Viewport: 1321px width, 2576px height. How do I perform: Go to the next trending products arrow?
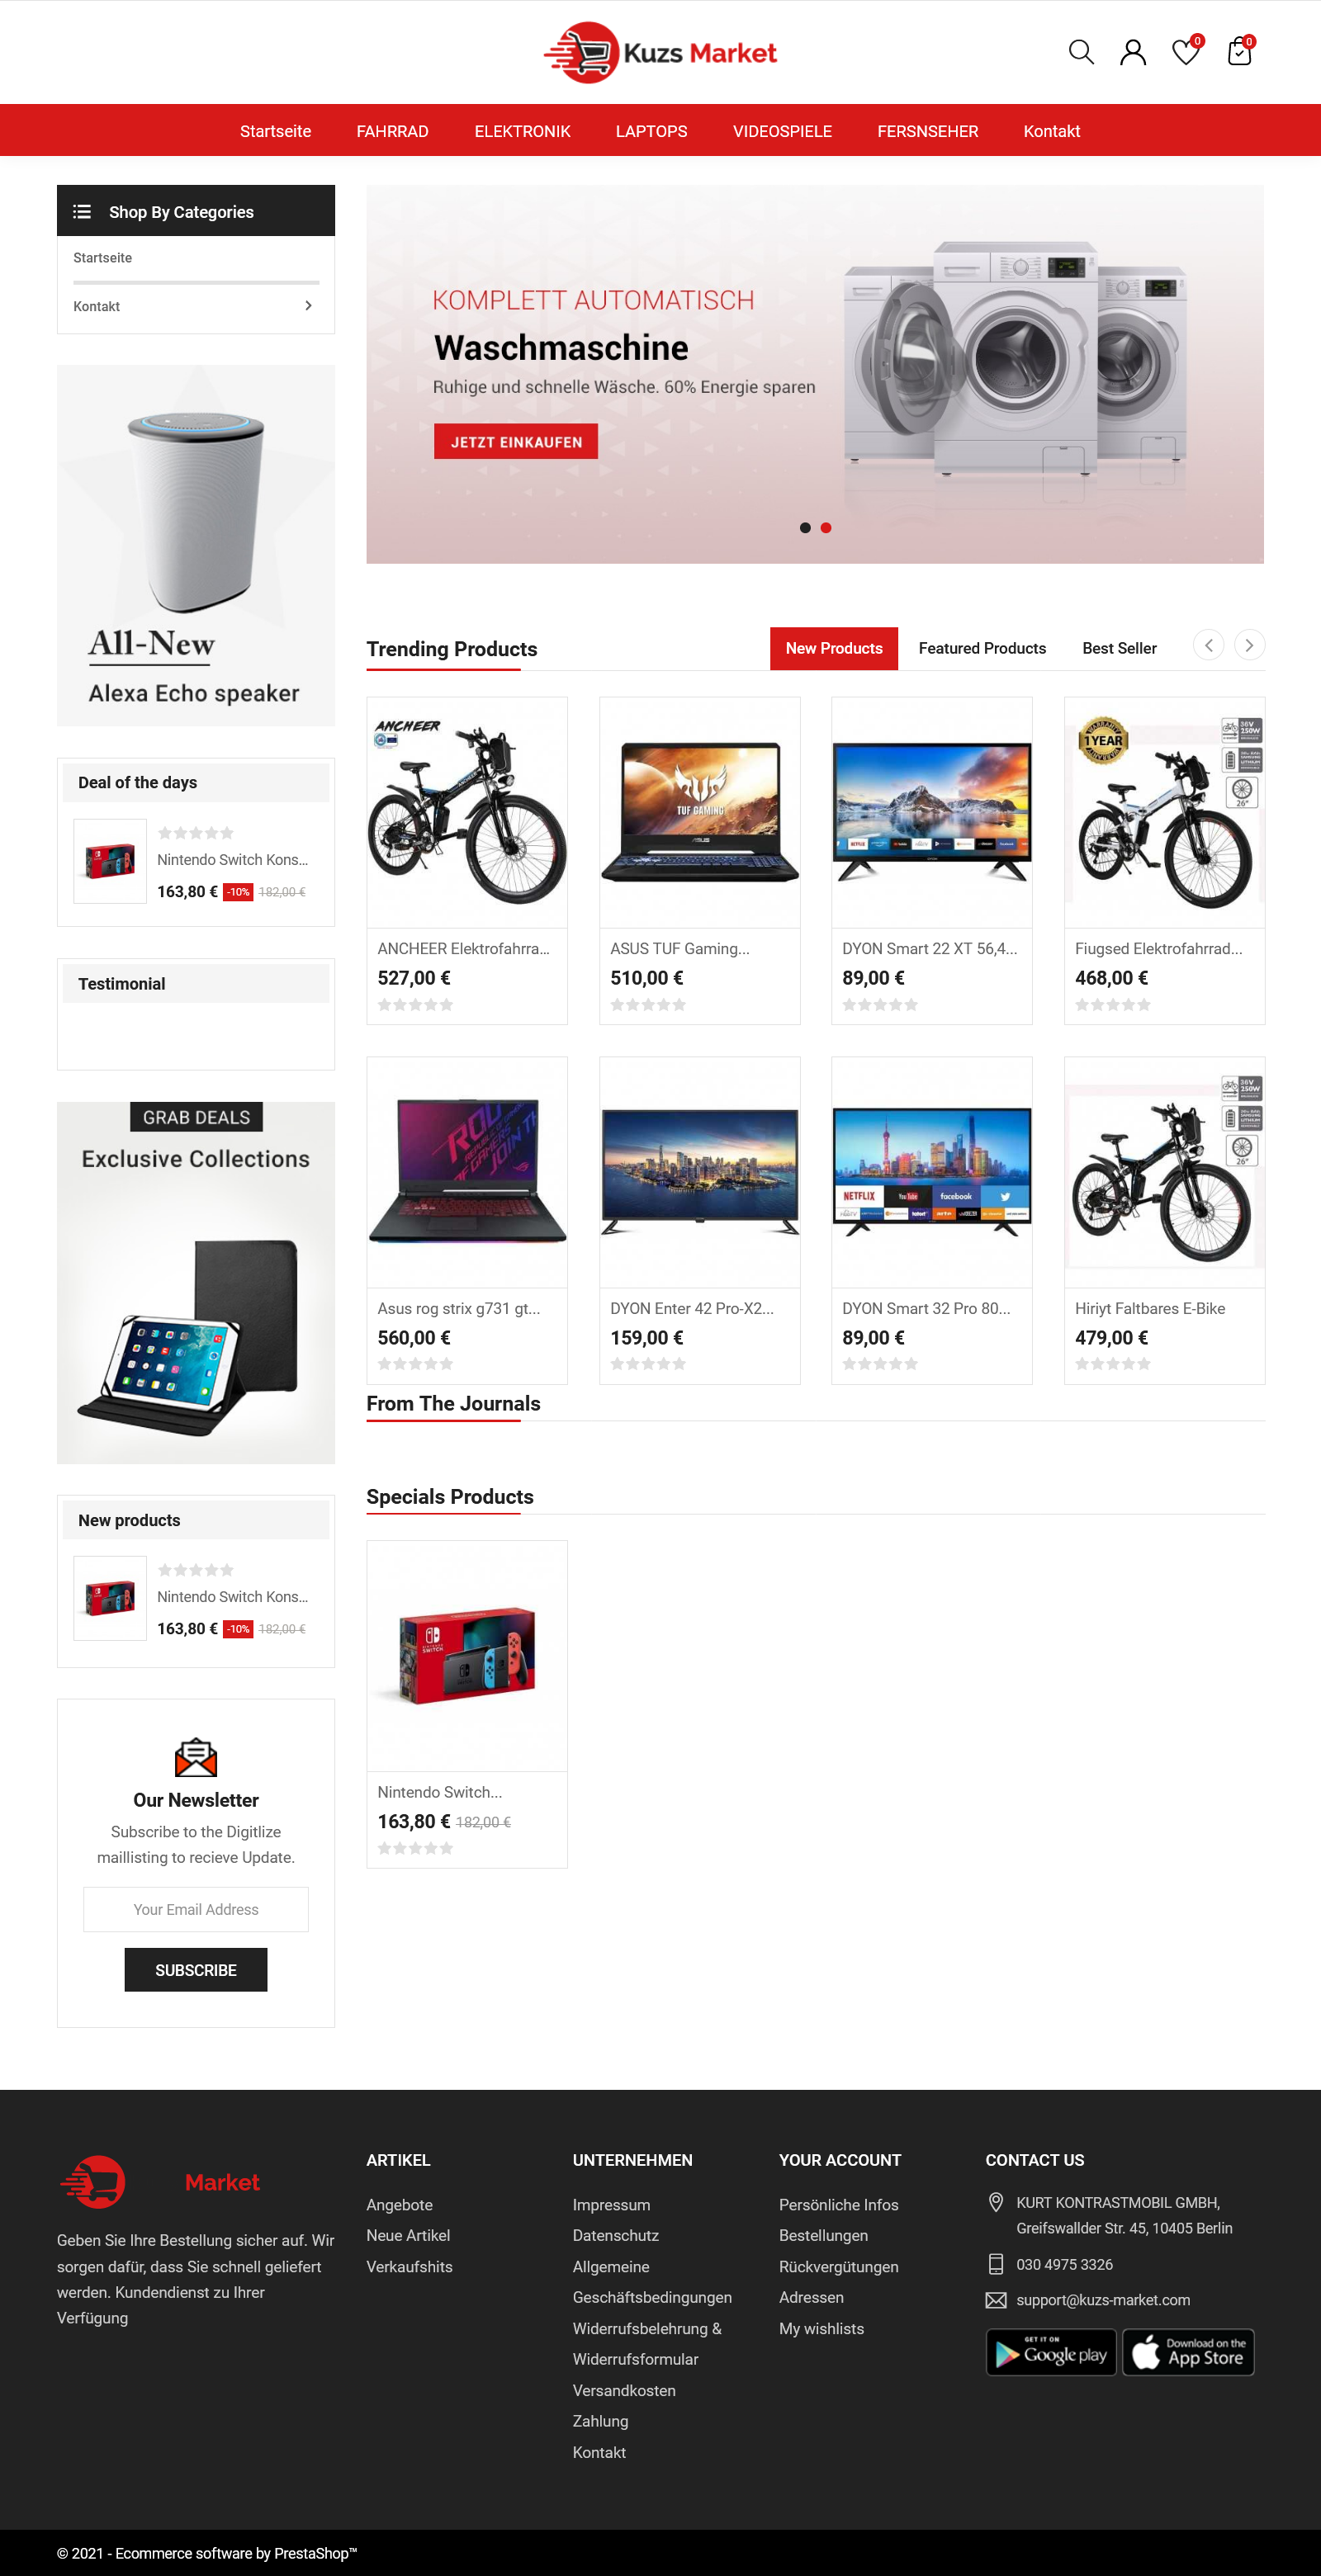click(x=1249, y=645)
